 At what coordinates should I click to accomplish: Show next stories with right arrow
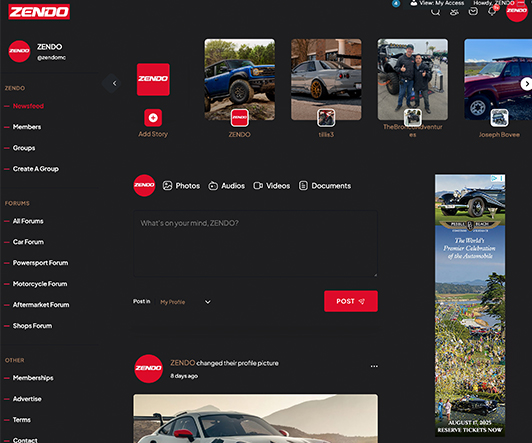[526, 84]
